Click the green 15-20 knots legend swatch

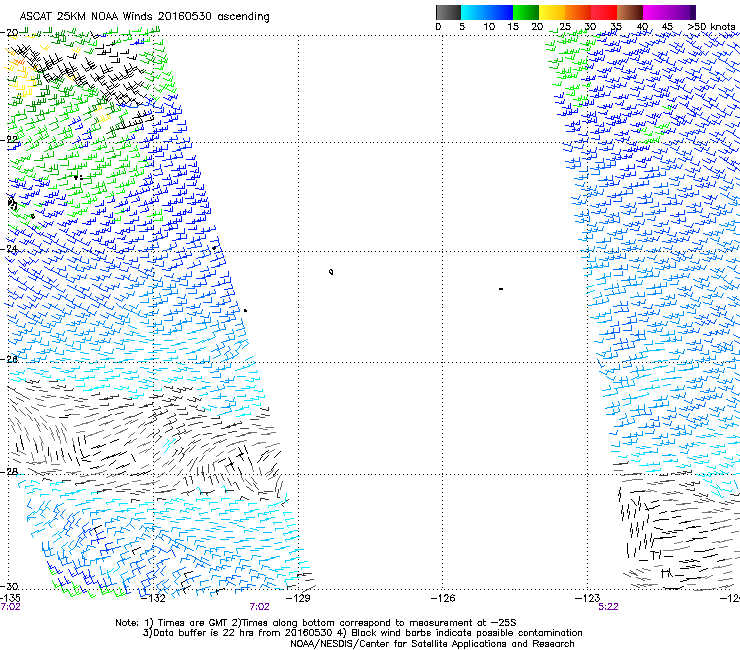click(x=526, y=12)
